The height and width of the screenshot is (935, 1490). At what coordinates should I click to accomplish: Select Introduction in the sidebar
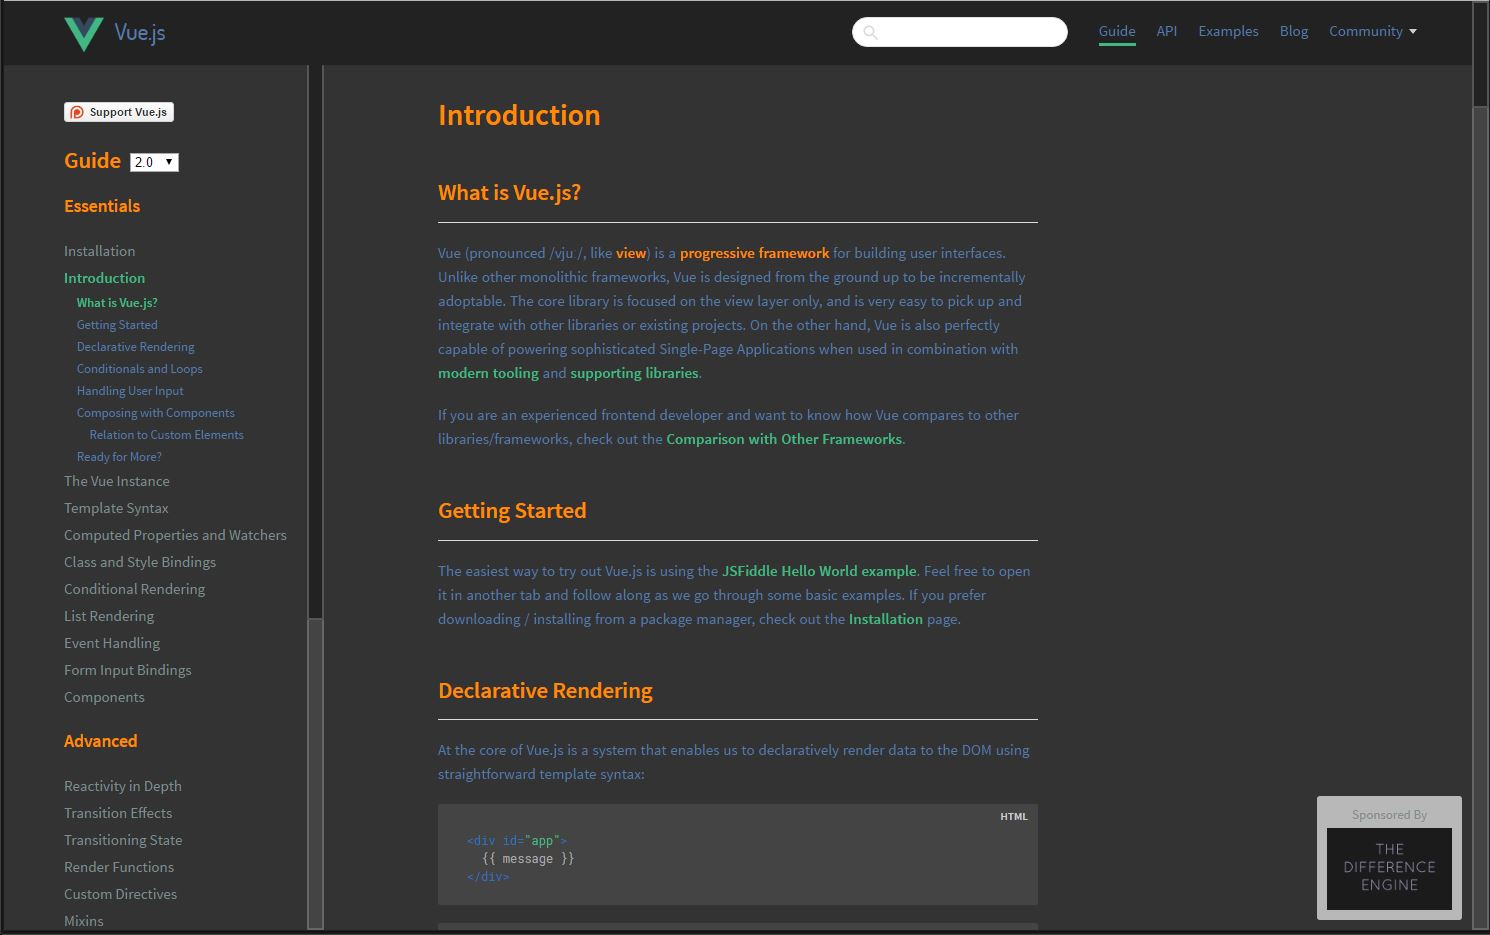tap(104, 278)
